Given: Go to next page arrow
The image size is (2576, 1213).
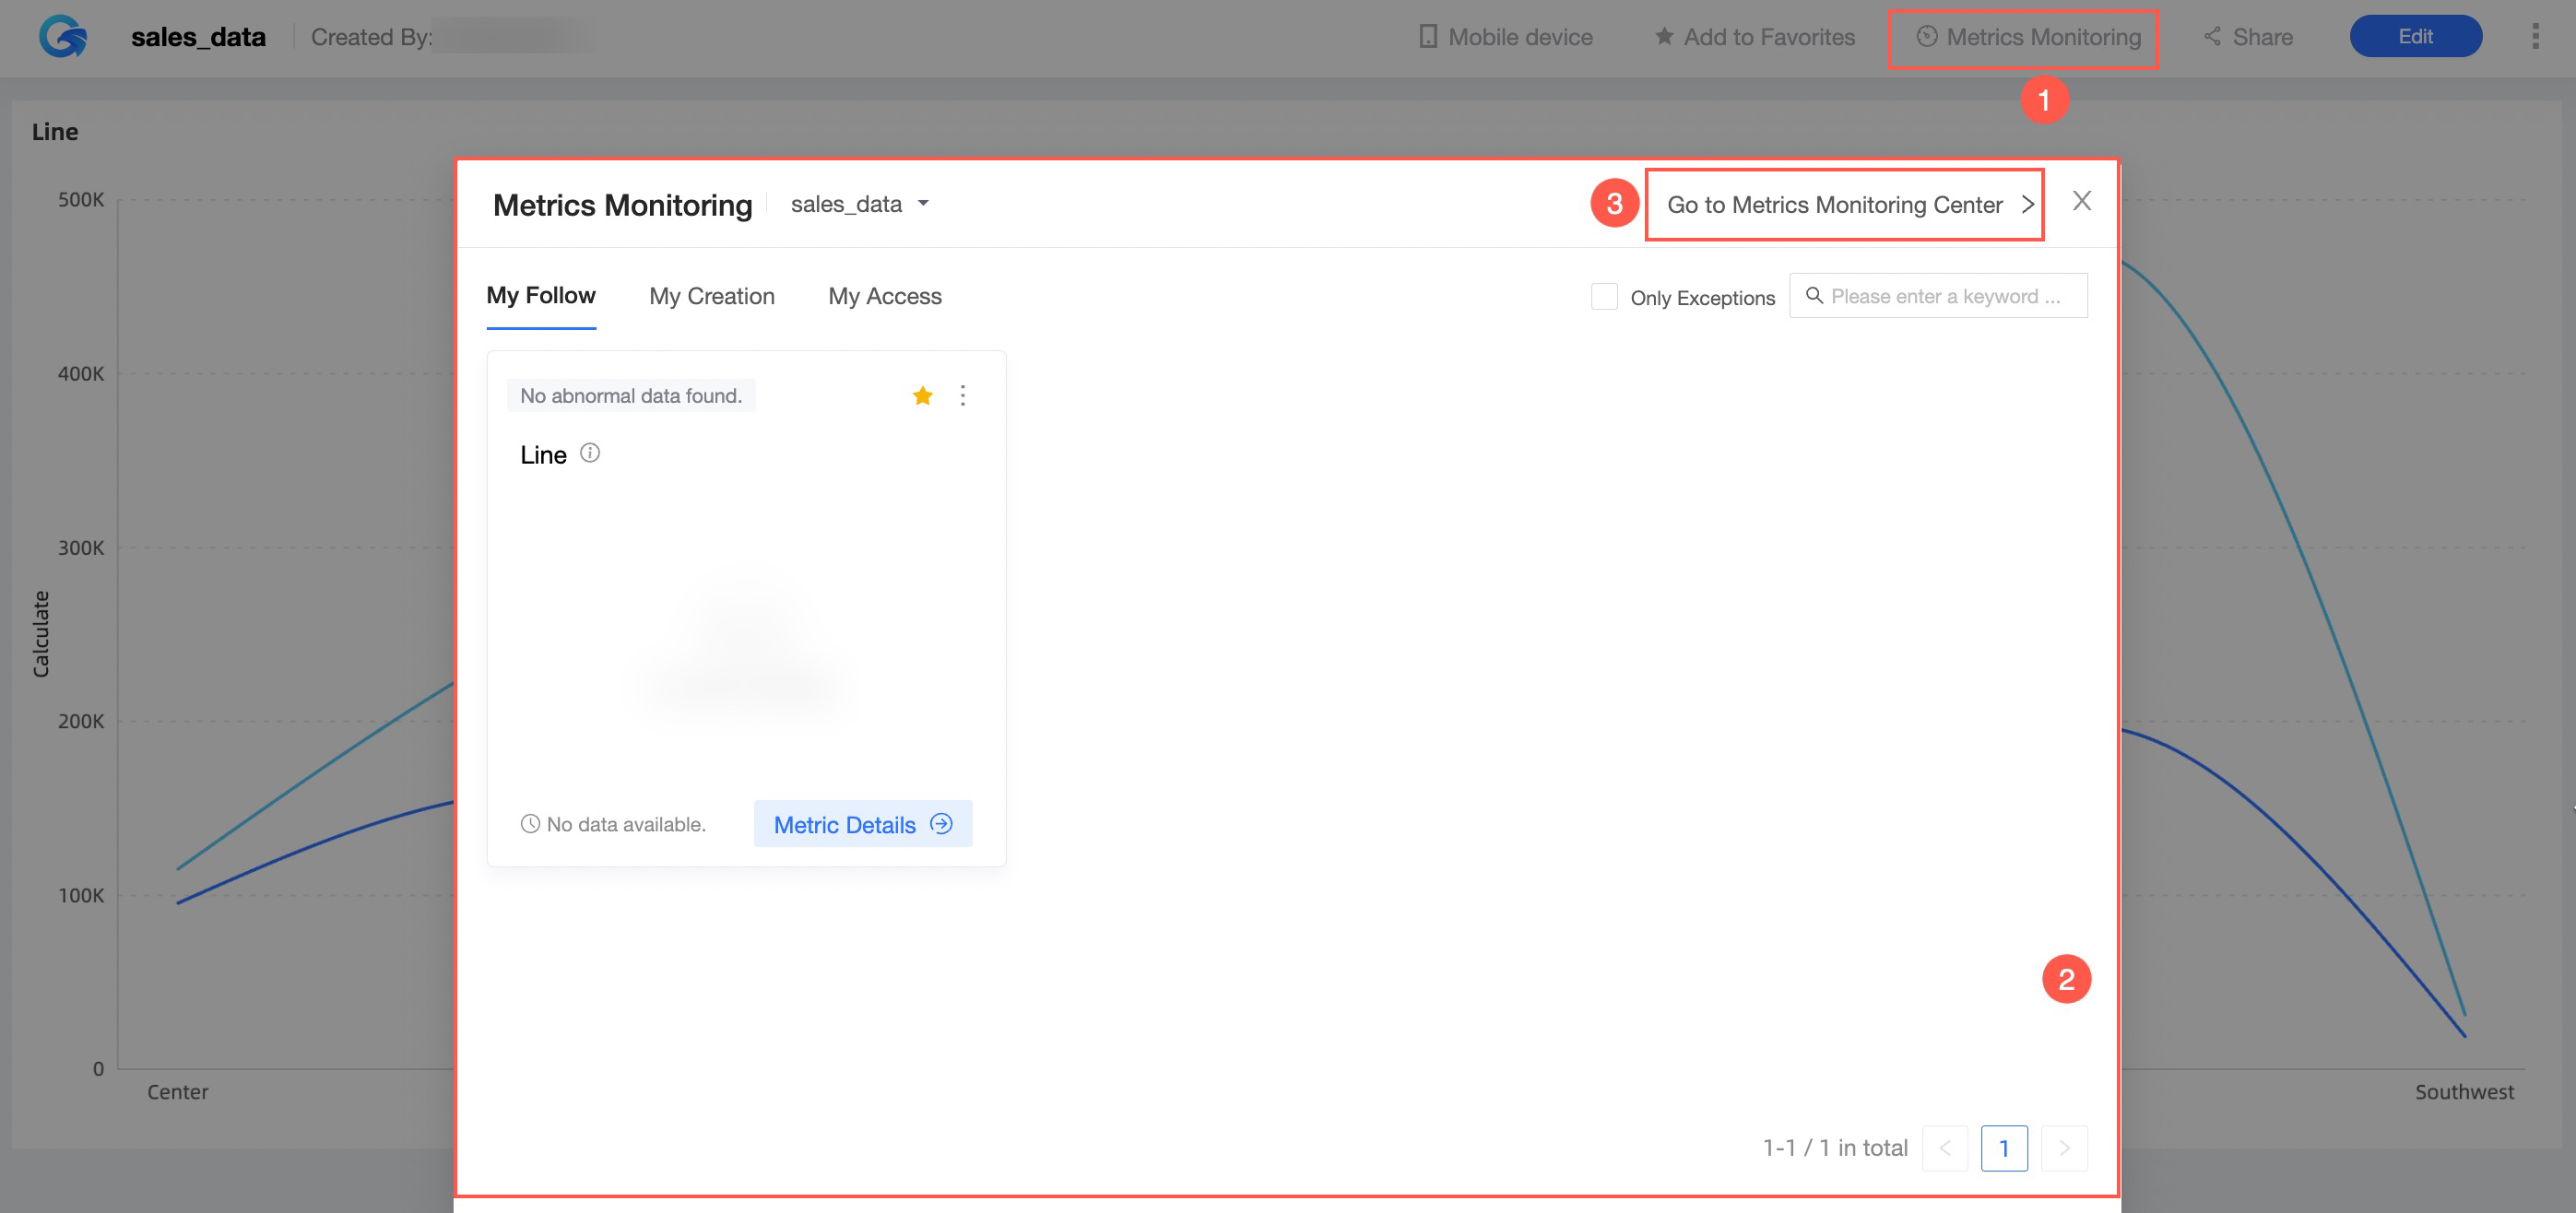Looking at the screenshot, I should 2063,1148.
